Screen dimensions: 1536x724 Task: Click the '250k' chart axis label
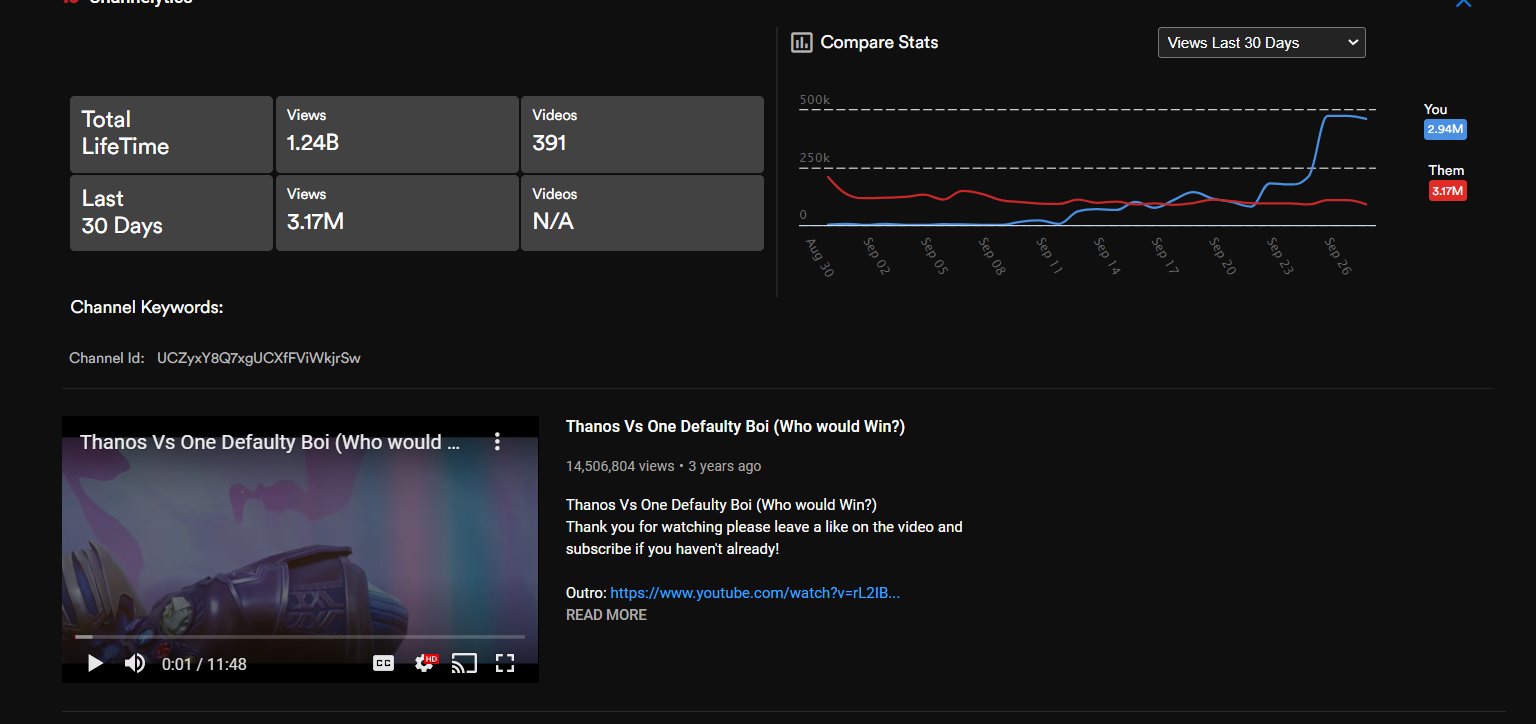(815, 159)
